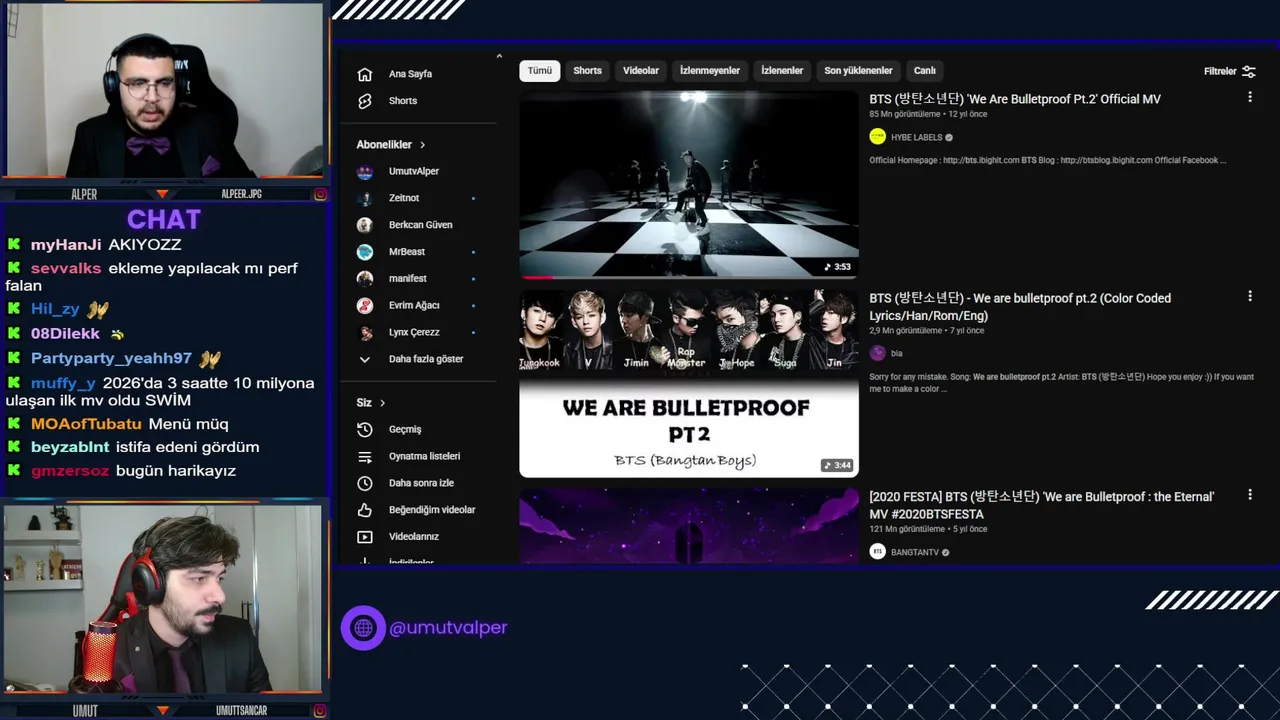
Task: Open the Shorts sidebar icon
Action: click(x=365, y=101)
